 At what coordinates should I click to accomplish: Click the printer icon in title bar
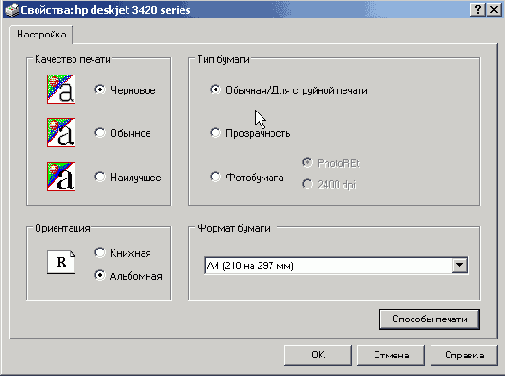tap(12, 10)
